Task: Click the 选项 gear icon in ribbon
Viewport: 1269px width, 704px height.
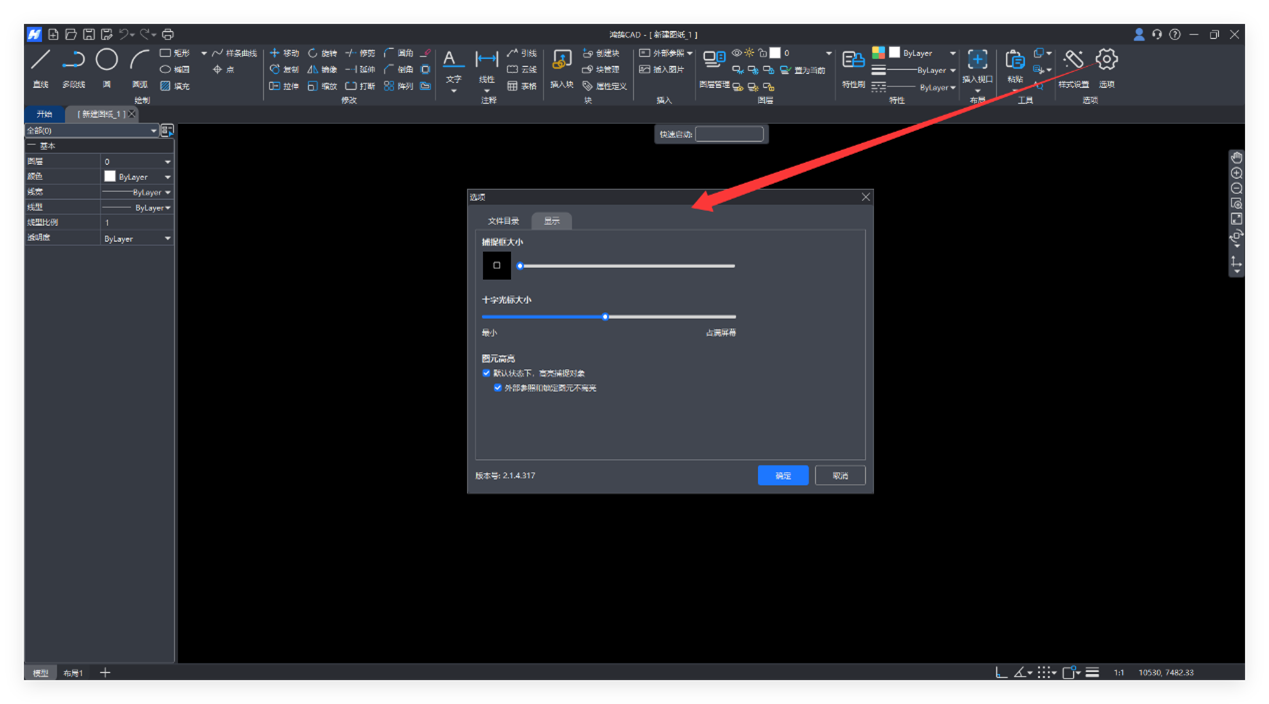Action: (x=1106, y=61)
